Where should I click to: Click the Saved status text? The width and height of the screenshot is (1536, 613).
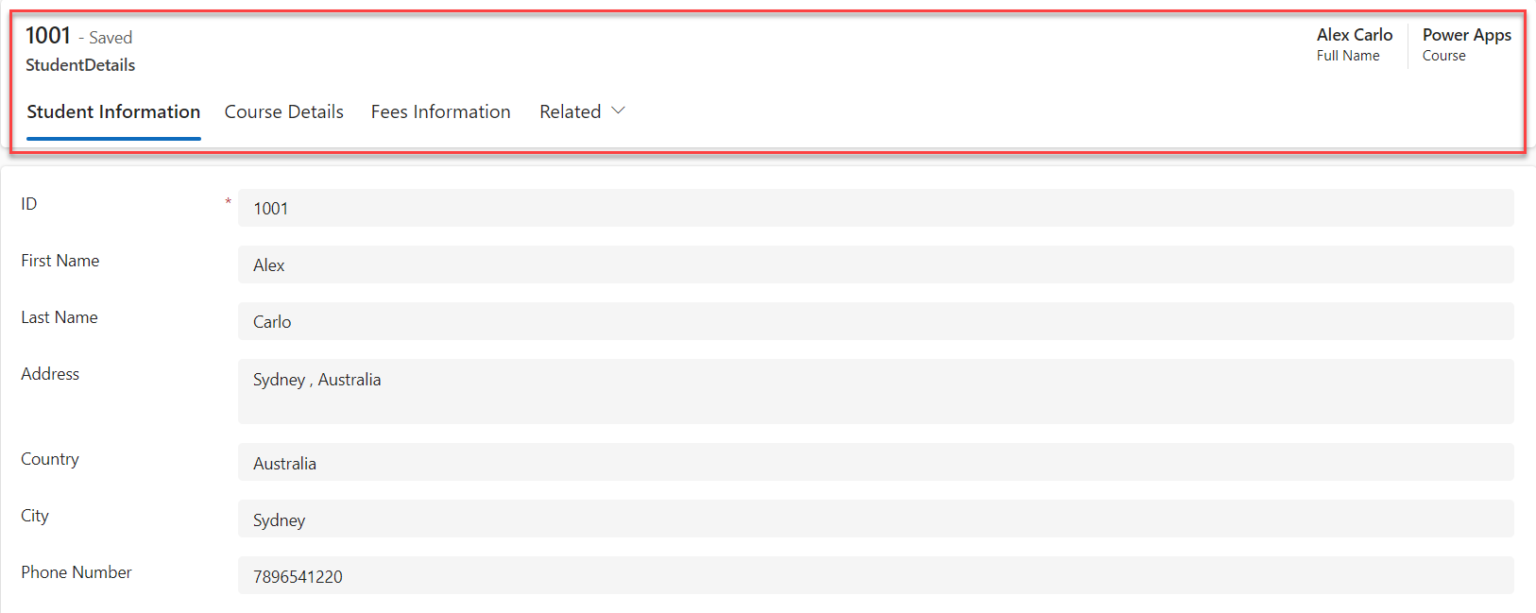pos(110,38)
